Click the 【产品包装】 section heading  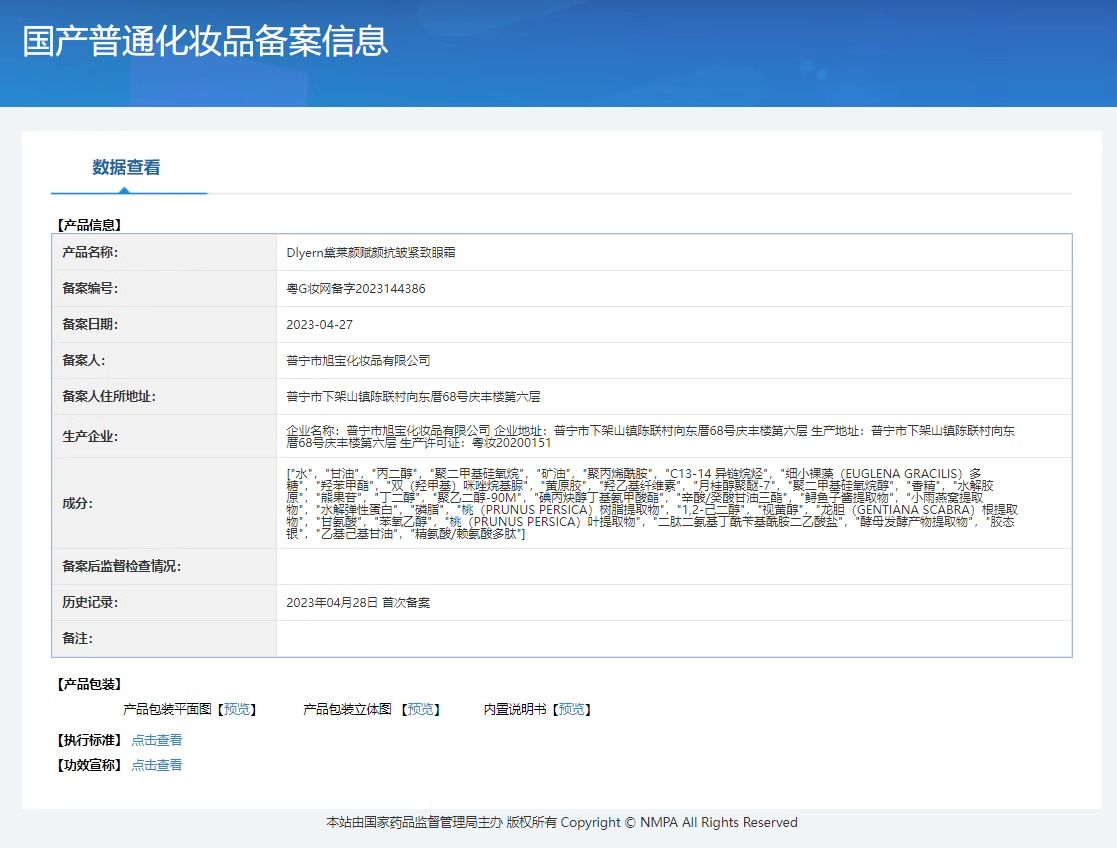(89, 684)
